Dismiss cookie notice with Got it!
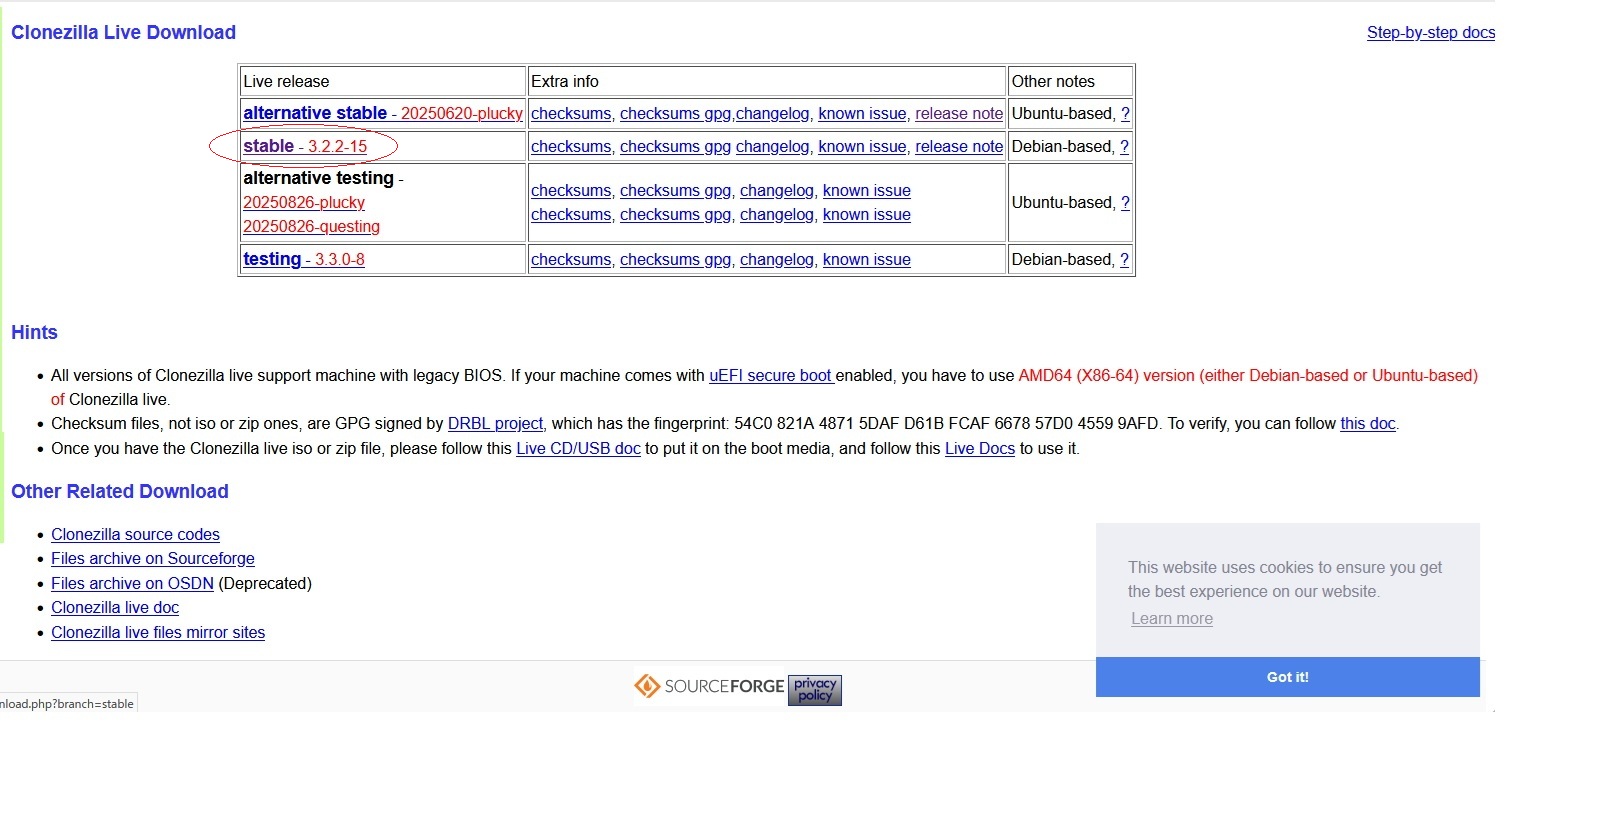1612x827 pixels. (x=1288, y=677)
